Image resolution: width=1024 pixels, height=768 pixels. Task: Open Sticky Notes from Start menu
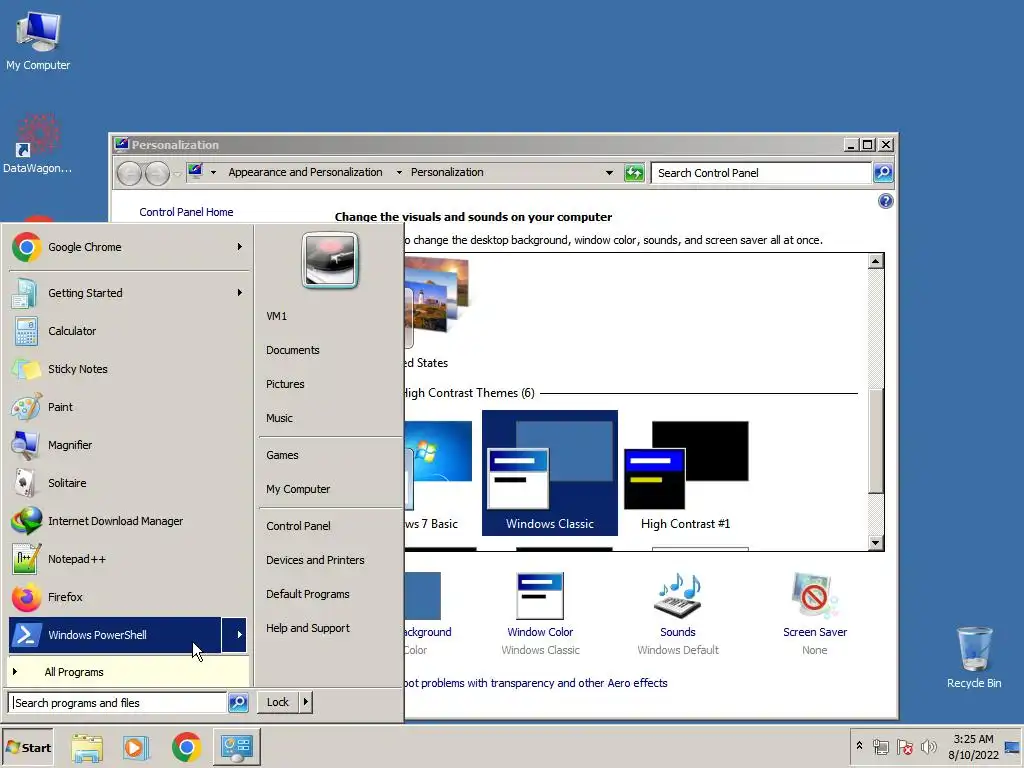(x=128, y=369)
